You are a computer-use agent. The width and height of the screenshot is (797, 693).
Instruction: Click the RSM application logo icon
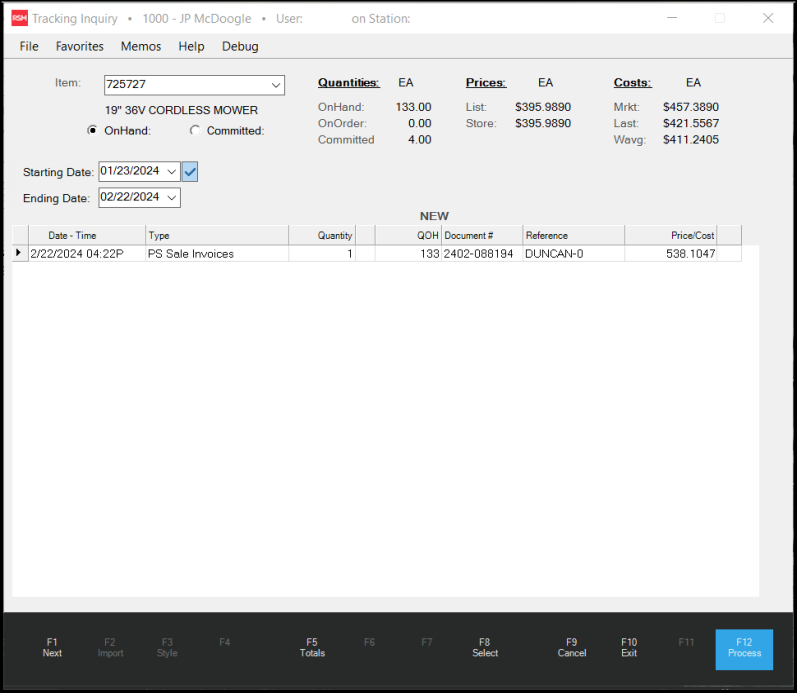[19, 18]
